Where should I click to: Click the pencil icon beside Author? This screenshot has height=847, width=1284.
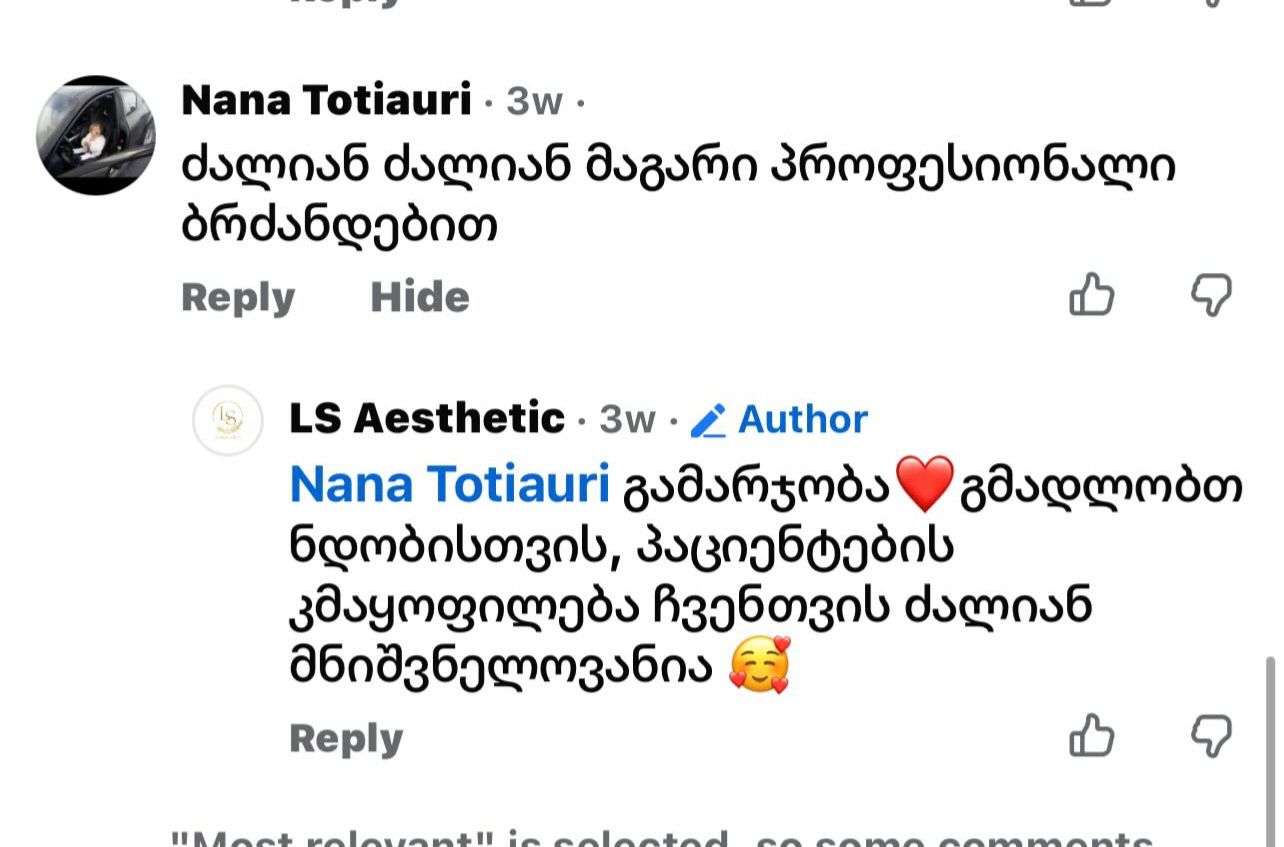point(708,420)
